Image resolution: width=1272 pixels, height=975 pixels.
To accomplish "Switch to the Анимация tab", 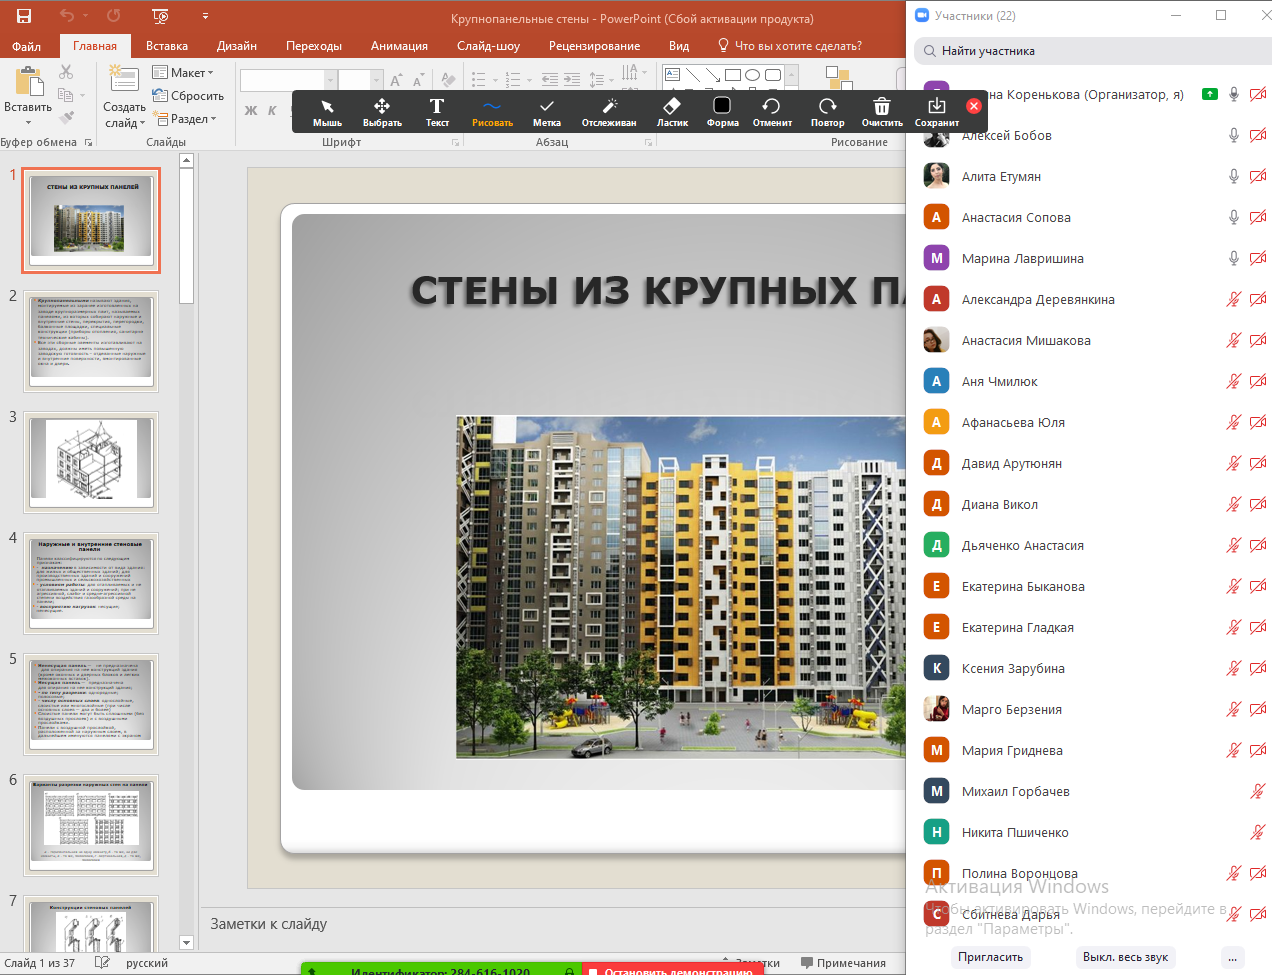I will pos(399,46).
